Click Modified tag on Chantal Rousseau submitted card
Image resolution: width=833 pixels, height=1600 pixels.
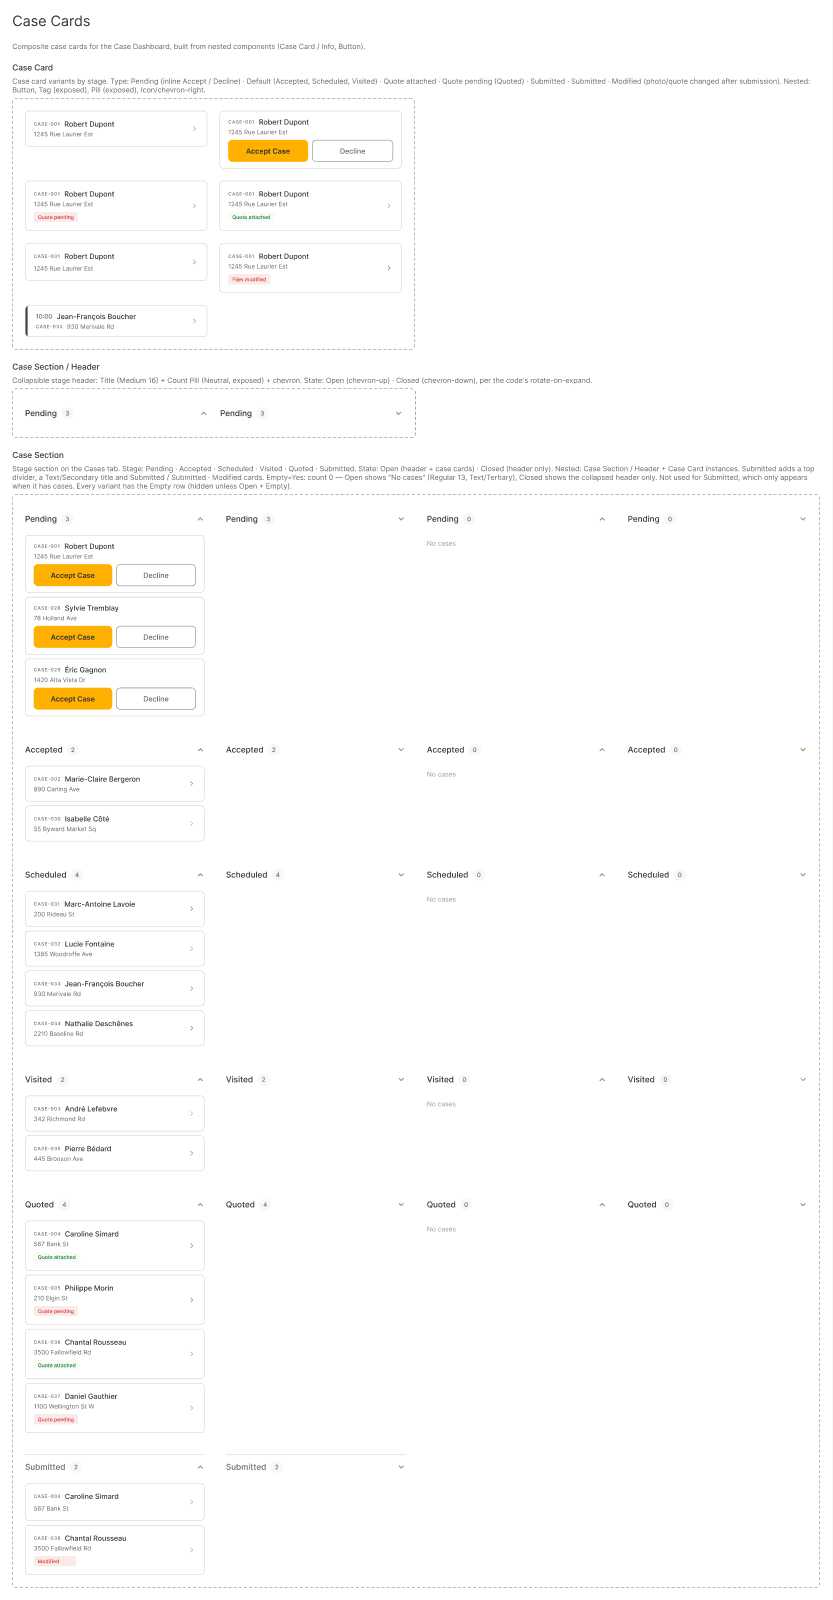55,1561
